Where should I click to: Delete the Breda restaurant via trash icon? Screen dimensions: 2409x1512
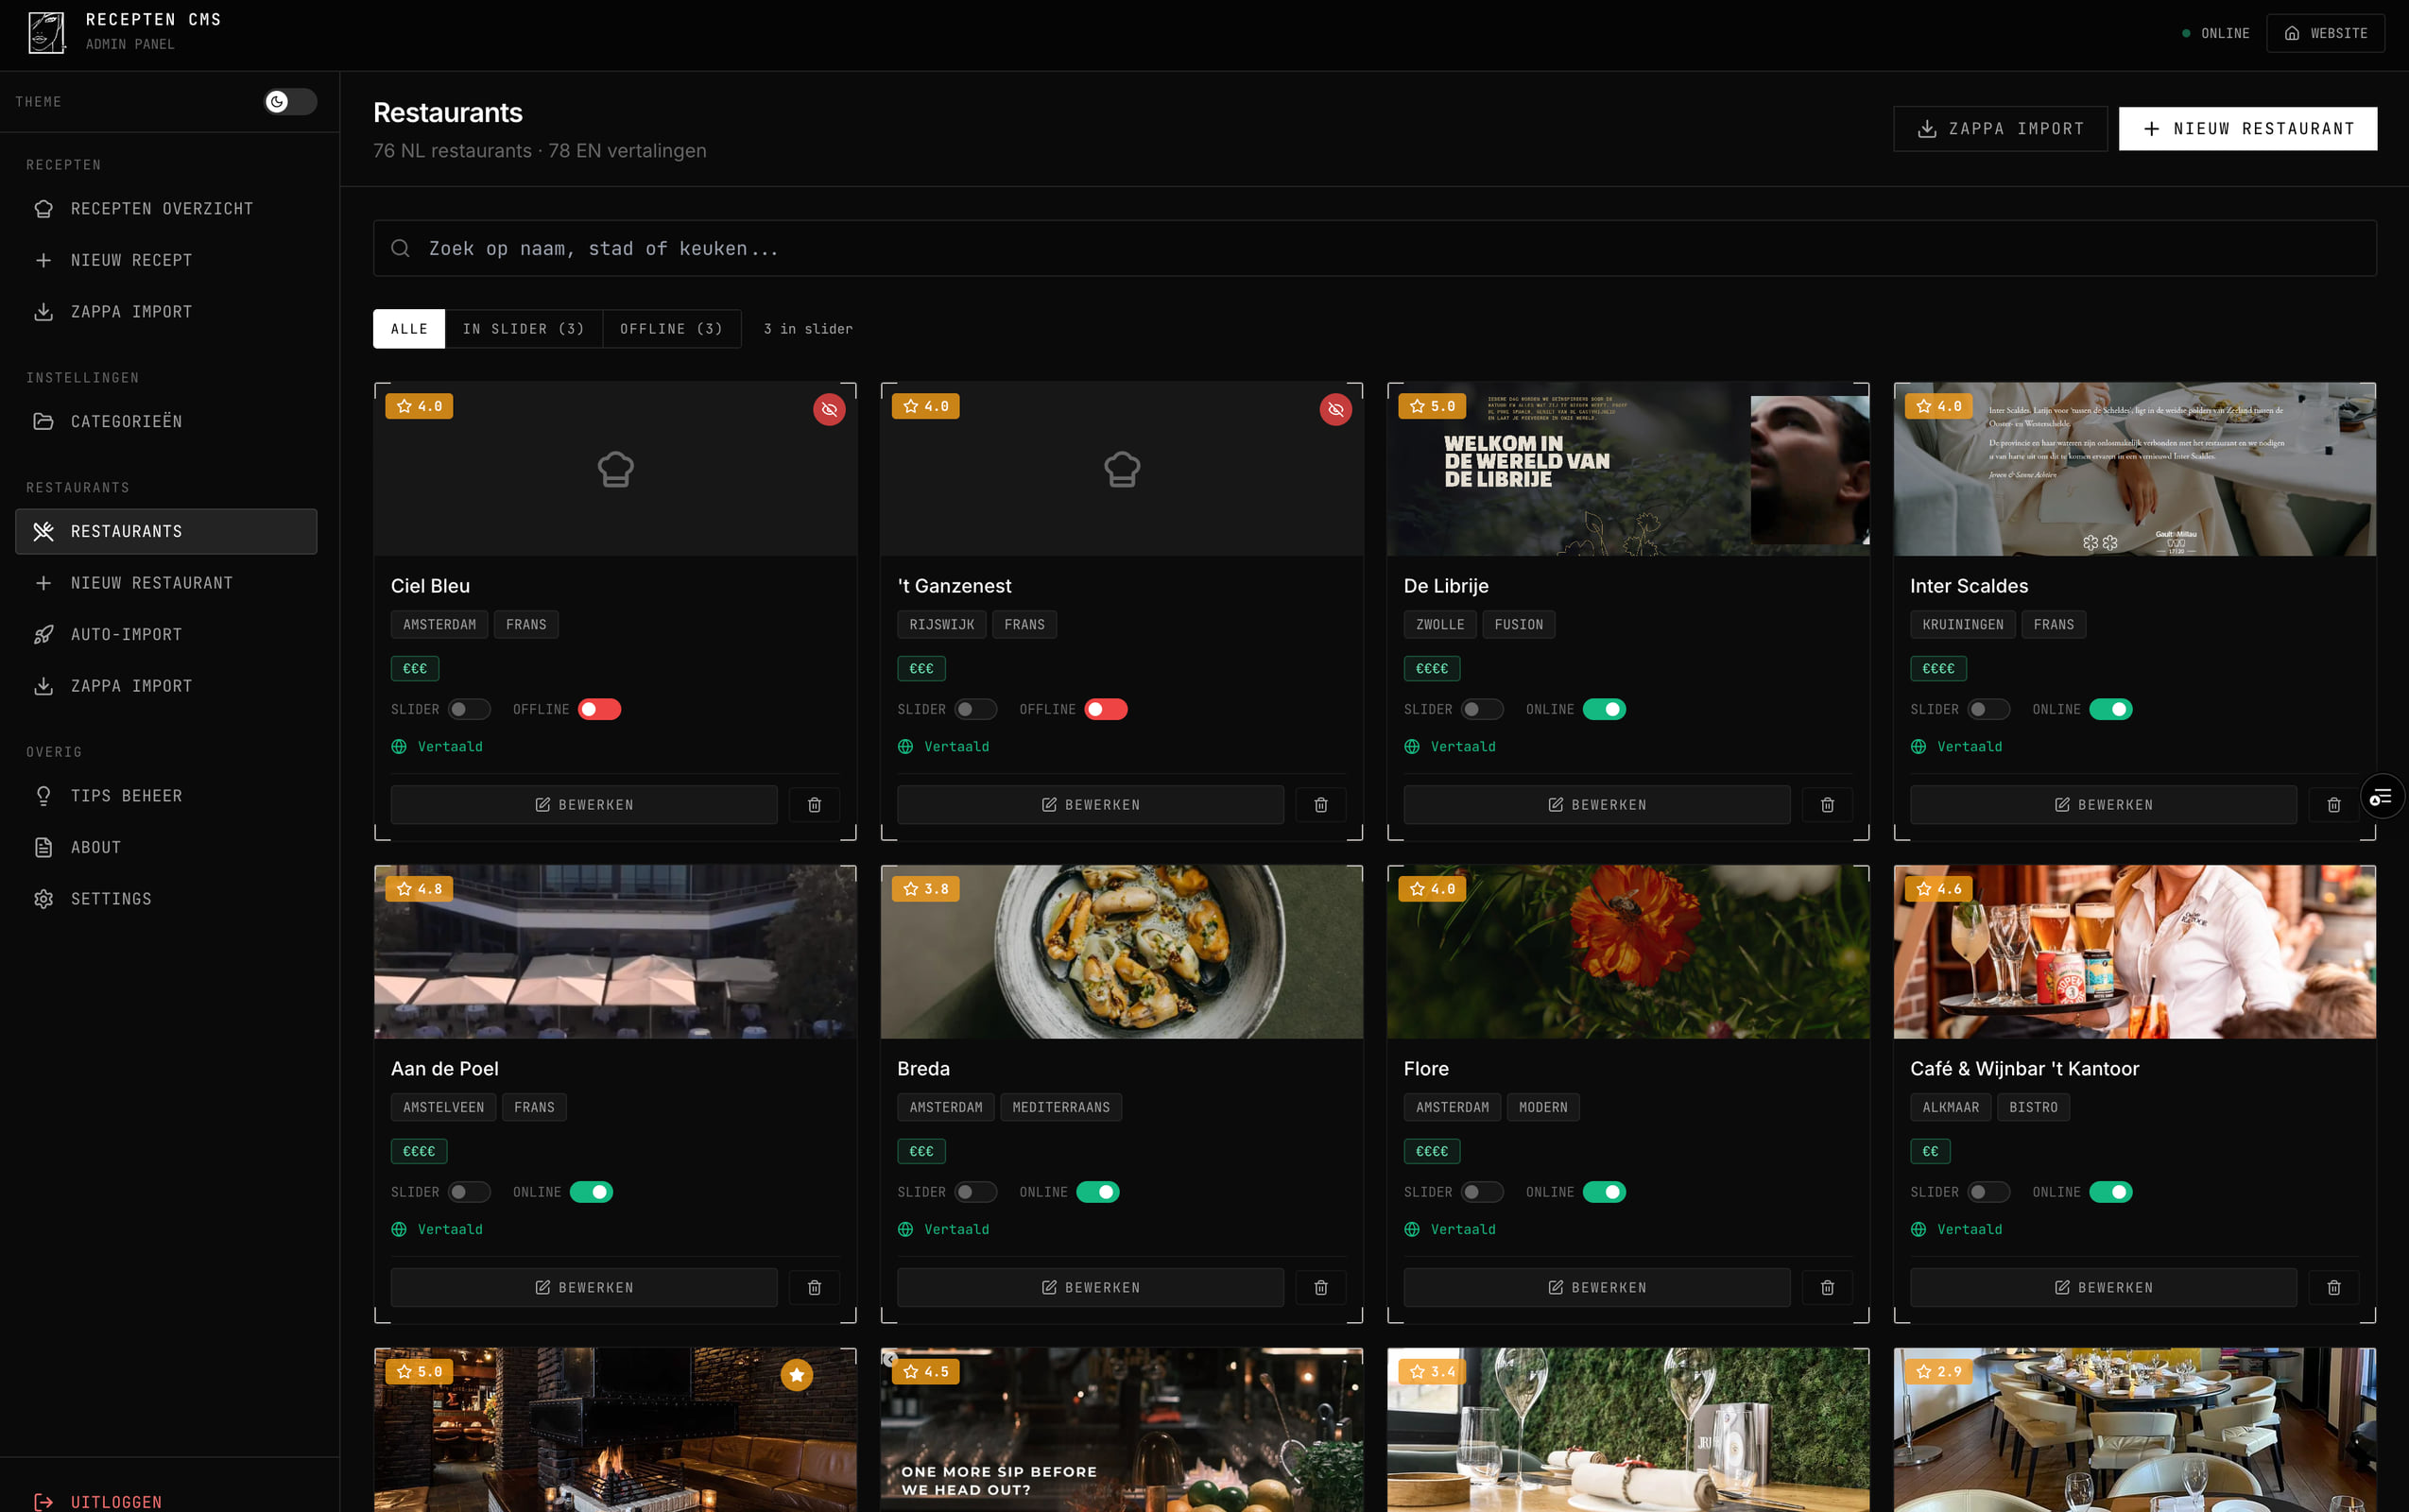[x=1320, y=1288]
